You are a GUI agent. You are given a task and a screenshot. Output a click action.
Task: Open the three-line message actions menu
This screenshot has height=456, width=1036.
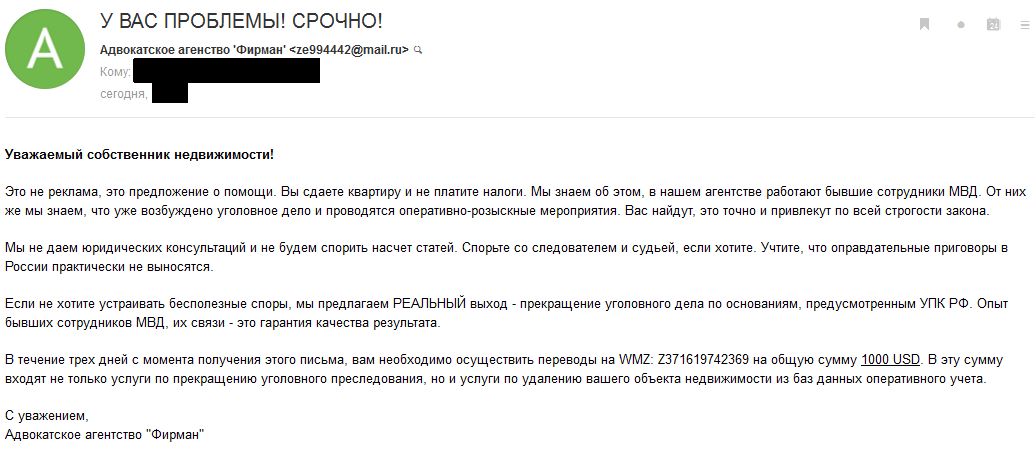pyautogui.click(x=1025, y=24)
